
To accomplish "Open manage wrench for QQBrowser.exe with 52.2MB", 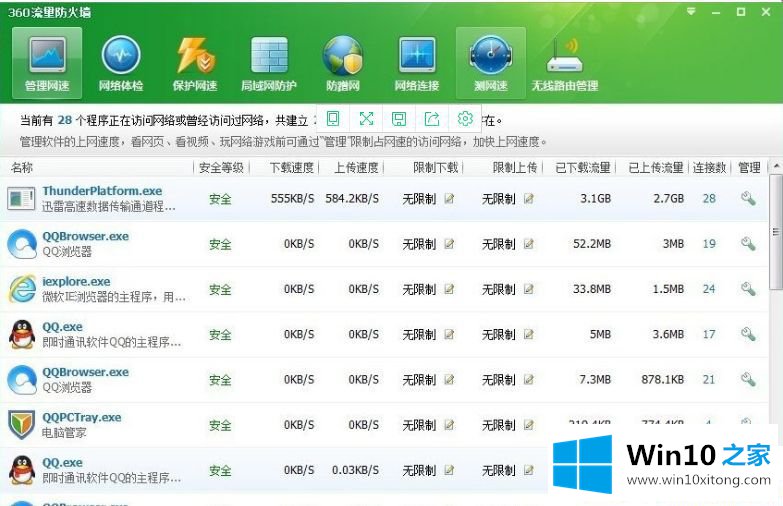I will pyautogui.click(x=748, y=244).
